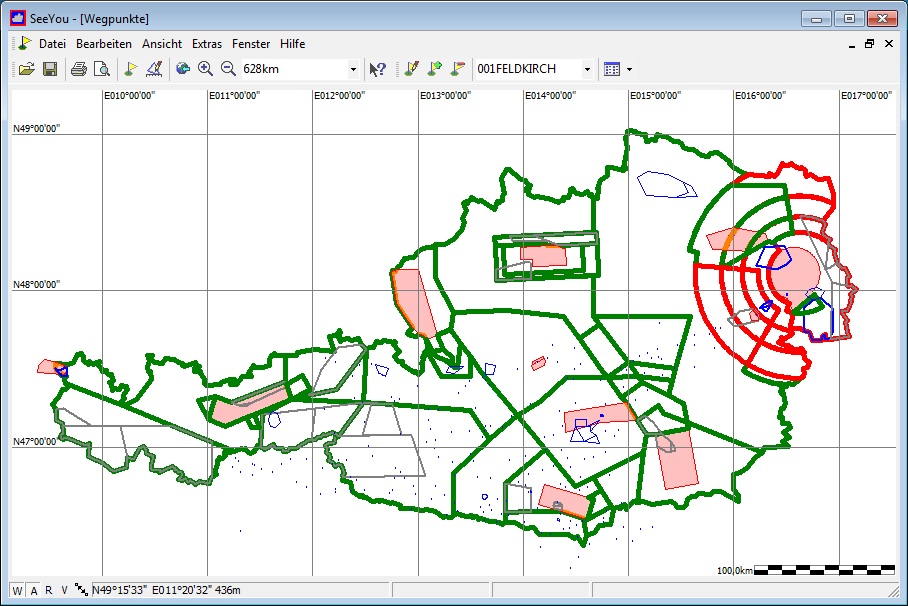The height and width of the screenshot is (606, 908).
Task: Click the globe map icon
Action: tap(182, 69)
